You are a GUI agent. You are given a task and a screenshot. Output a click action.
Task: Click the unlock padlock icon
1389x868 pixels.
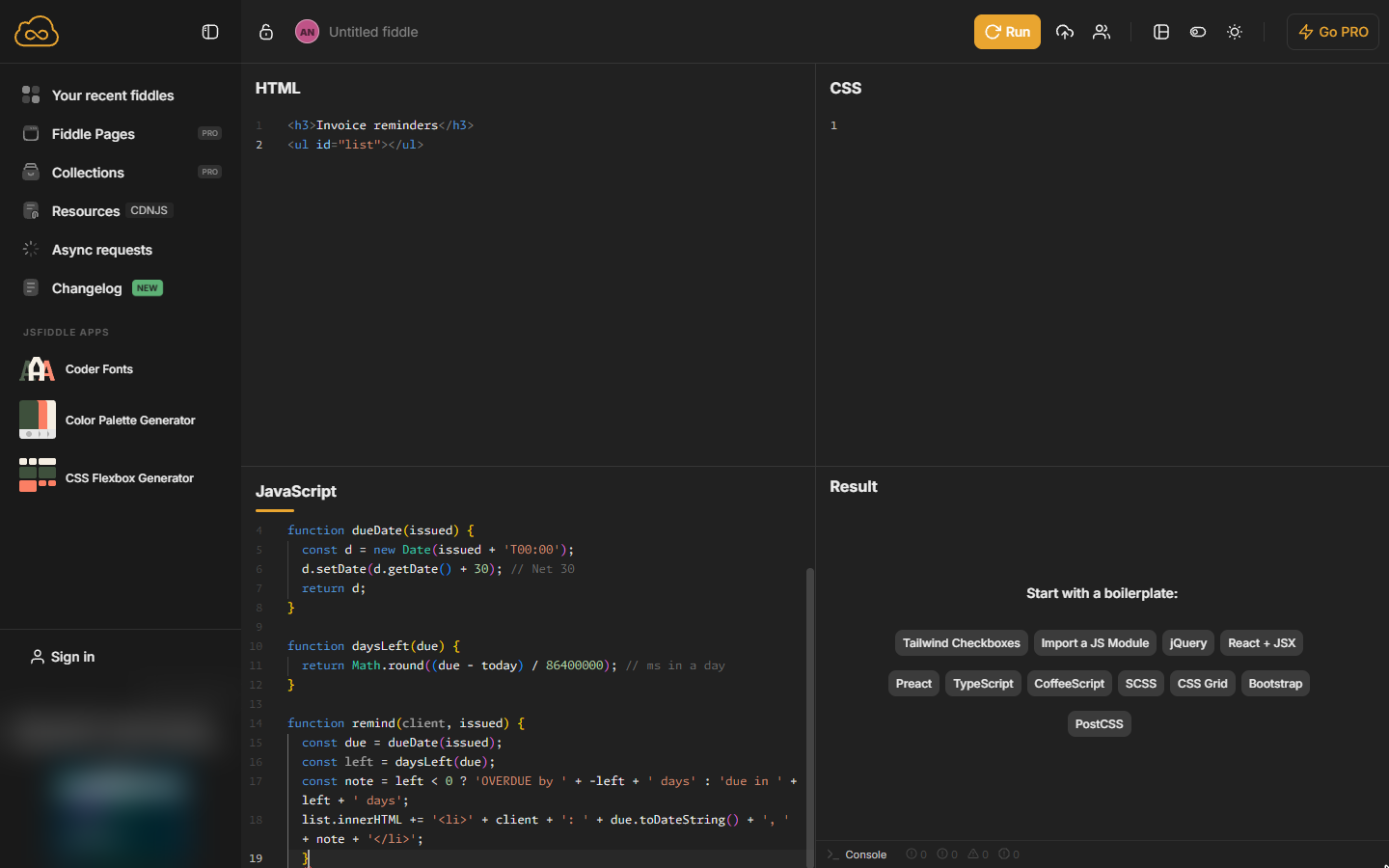point(266,32)
